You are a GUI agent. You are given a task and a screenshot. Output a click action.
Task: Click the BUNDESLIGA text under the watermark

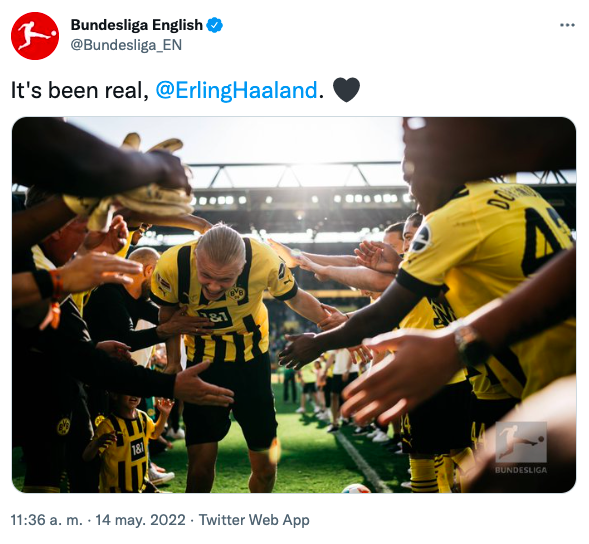point(521,470)
